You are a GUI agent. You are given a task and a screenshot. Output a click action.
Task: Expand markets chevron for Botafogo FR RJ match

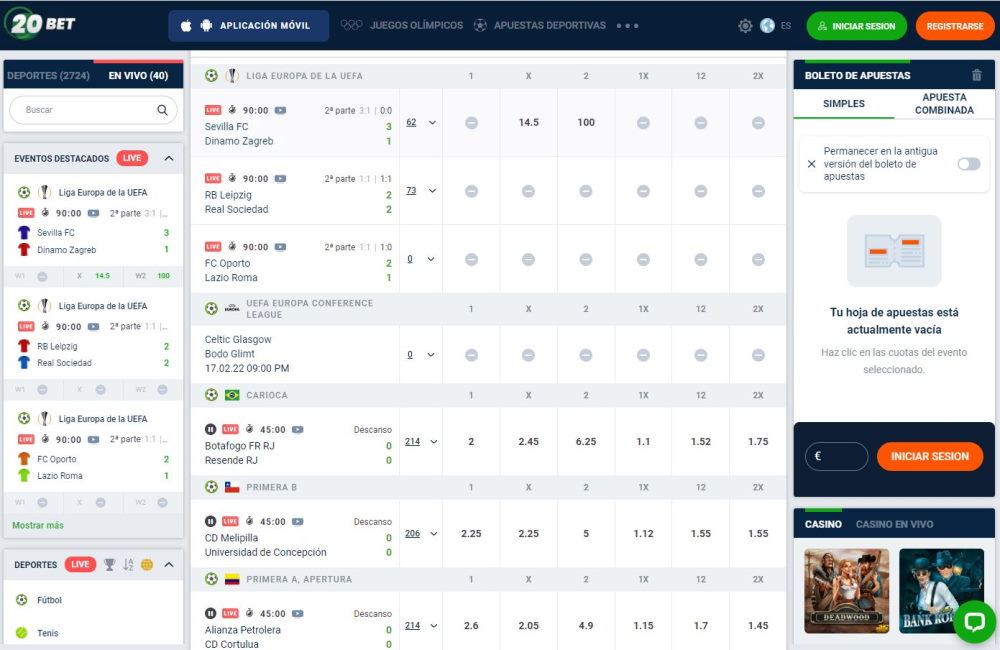pos(434,441)
